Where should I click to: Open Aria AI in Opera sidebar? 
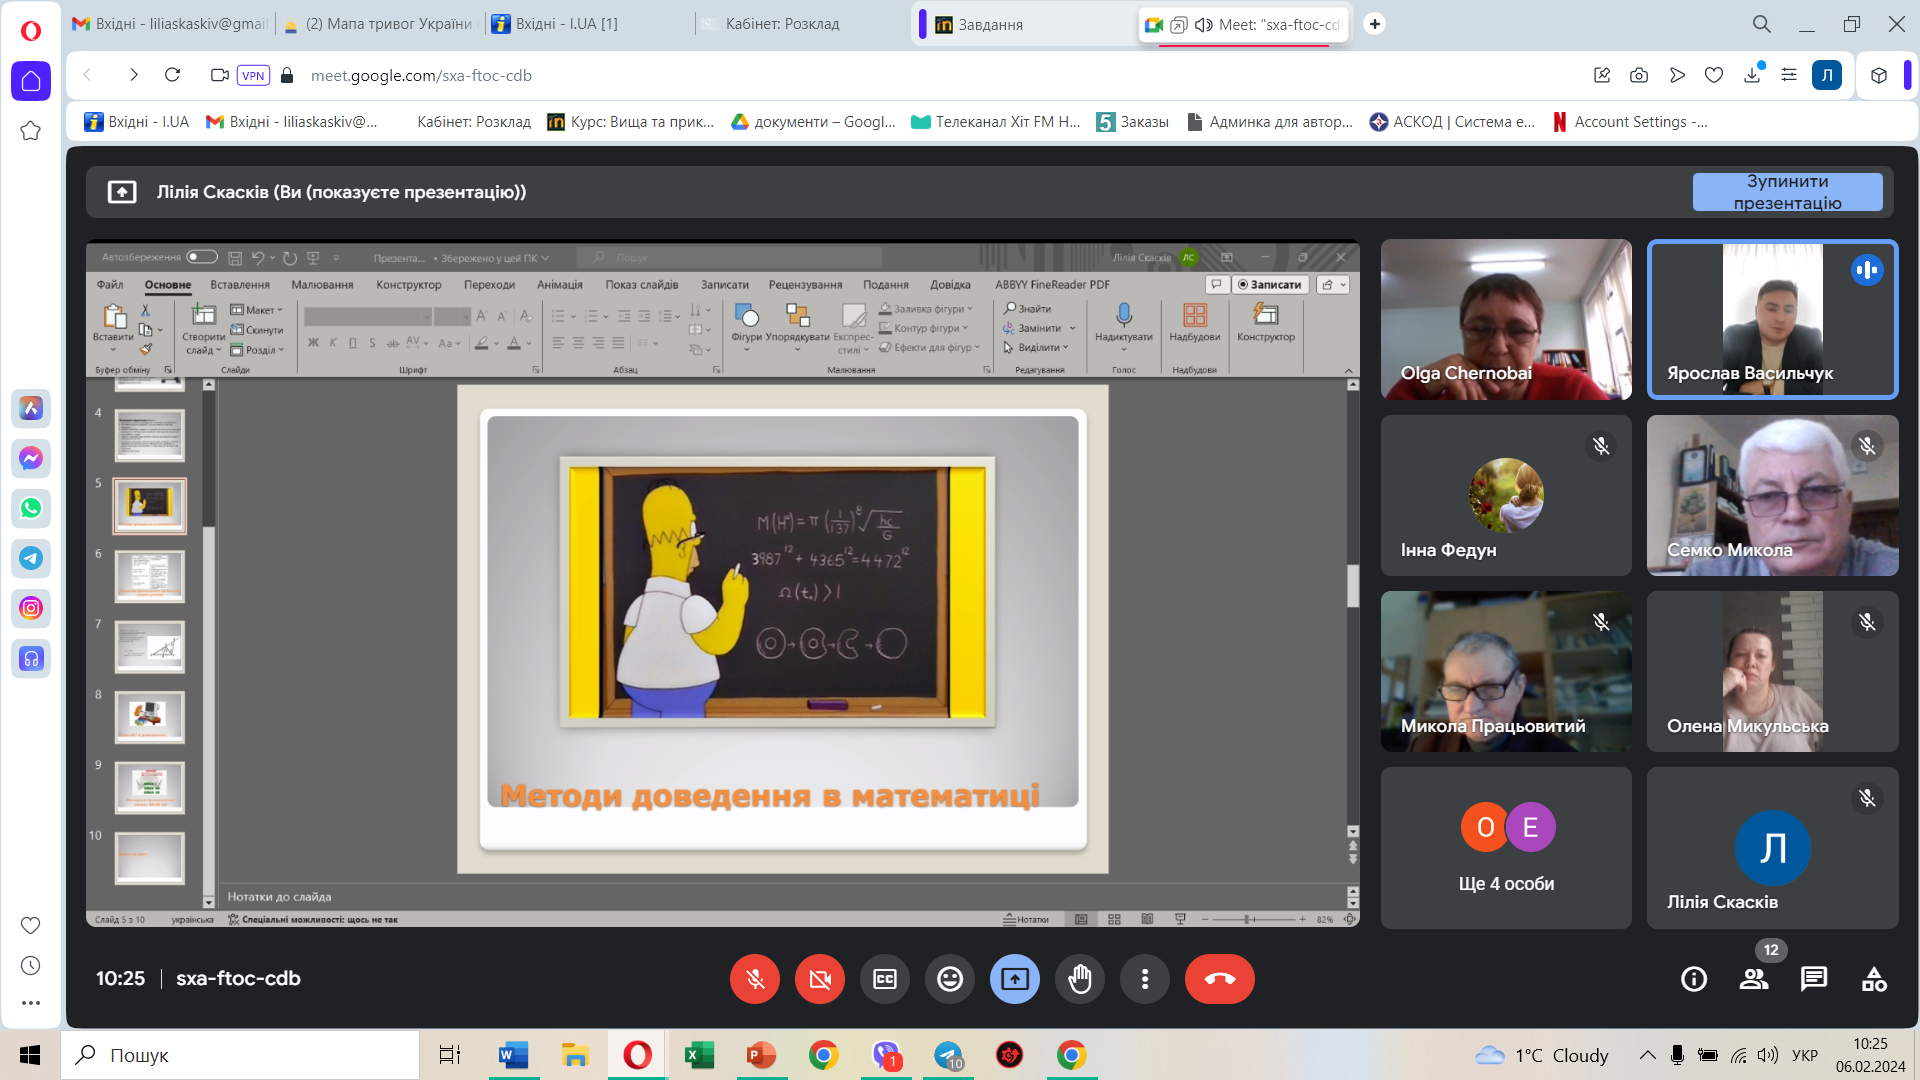[x=31, y=408]
